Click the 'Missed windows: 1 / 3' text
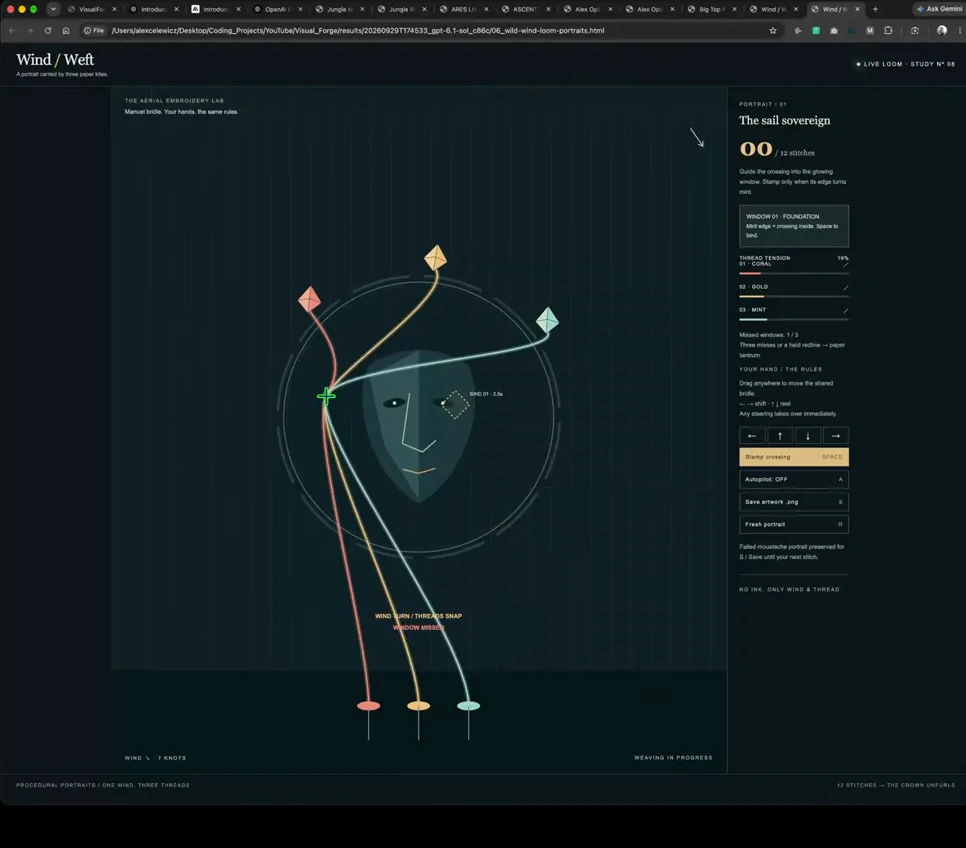966x848 pixels. pos(768,335)
